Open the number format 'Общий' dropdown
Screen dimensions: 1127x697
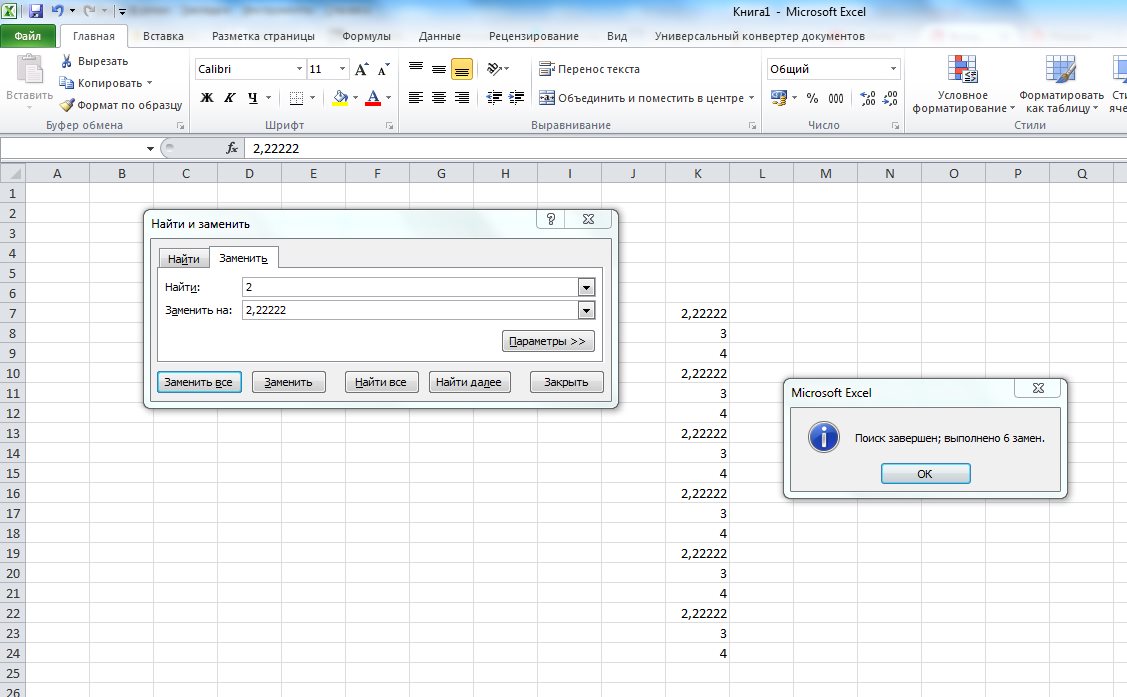coord(893,69)
